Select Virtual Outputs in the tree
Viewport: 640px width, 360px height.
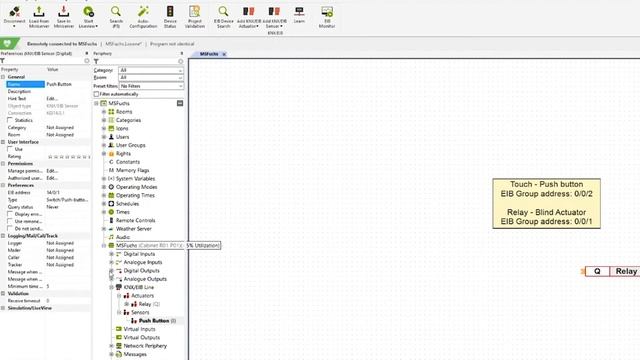click(x=141, y=338)
